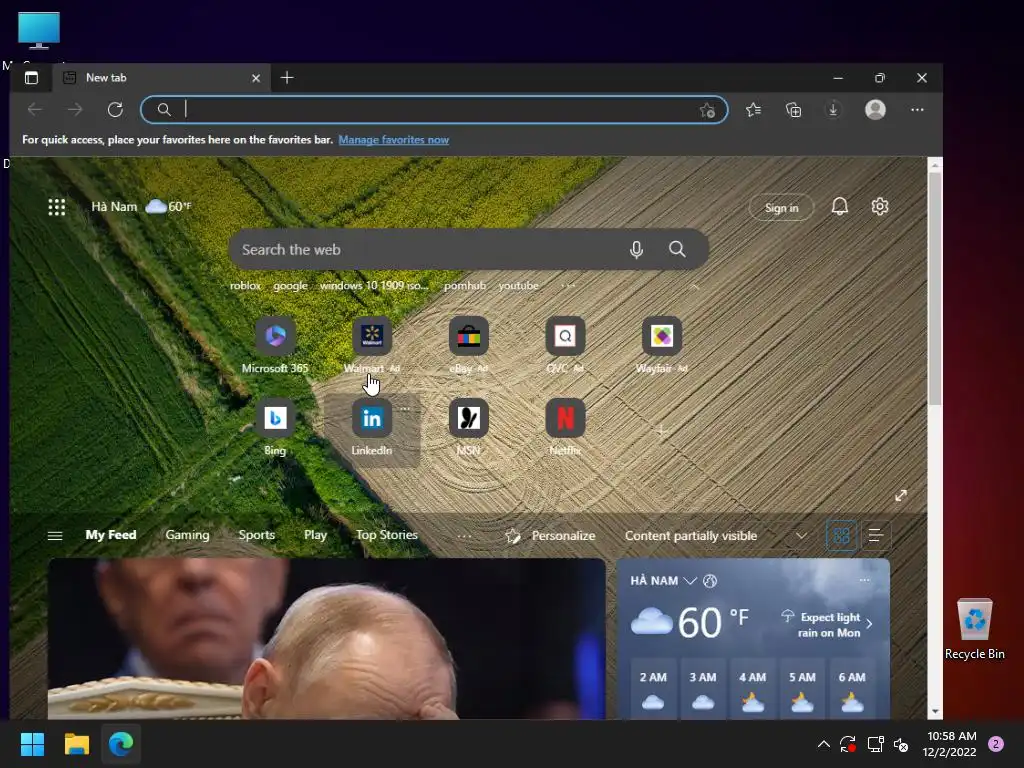This screenshot has width=1024, height=768.
Task: Start voice search with microphone icon
Action: pos(636,249)
